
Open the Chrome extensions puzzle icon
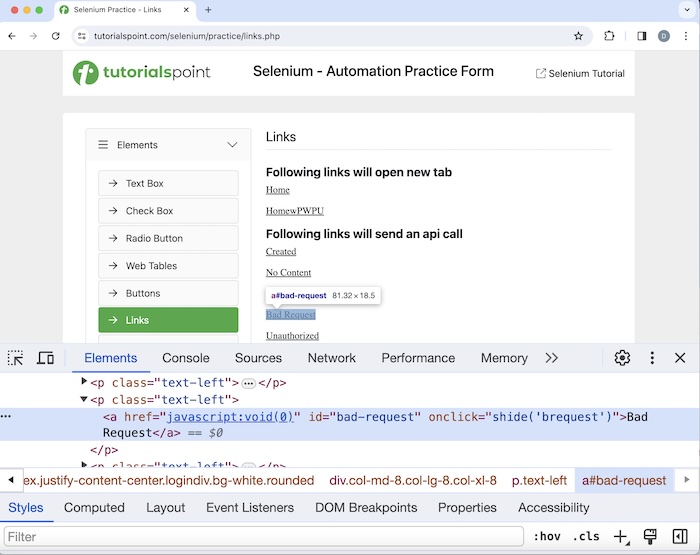(609, 36)
